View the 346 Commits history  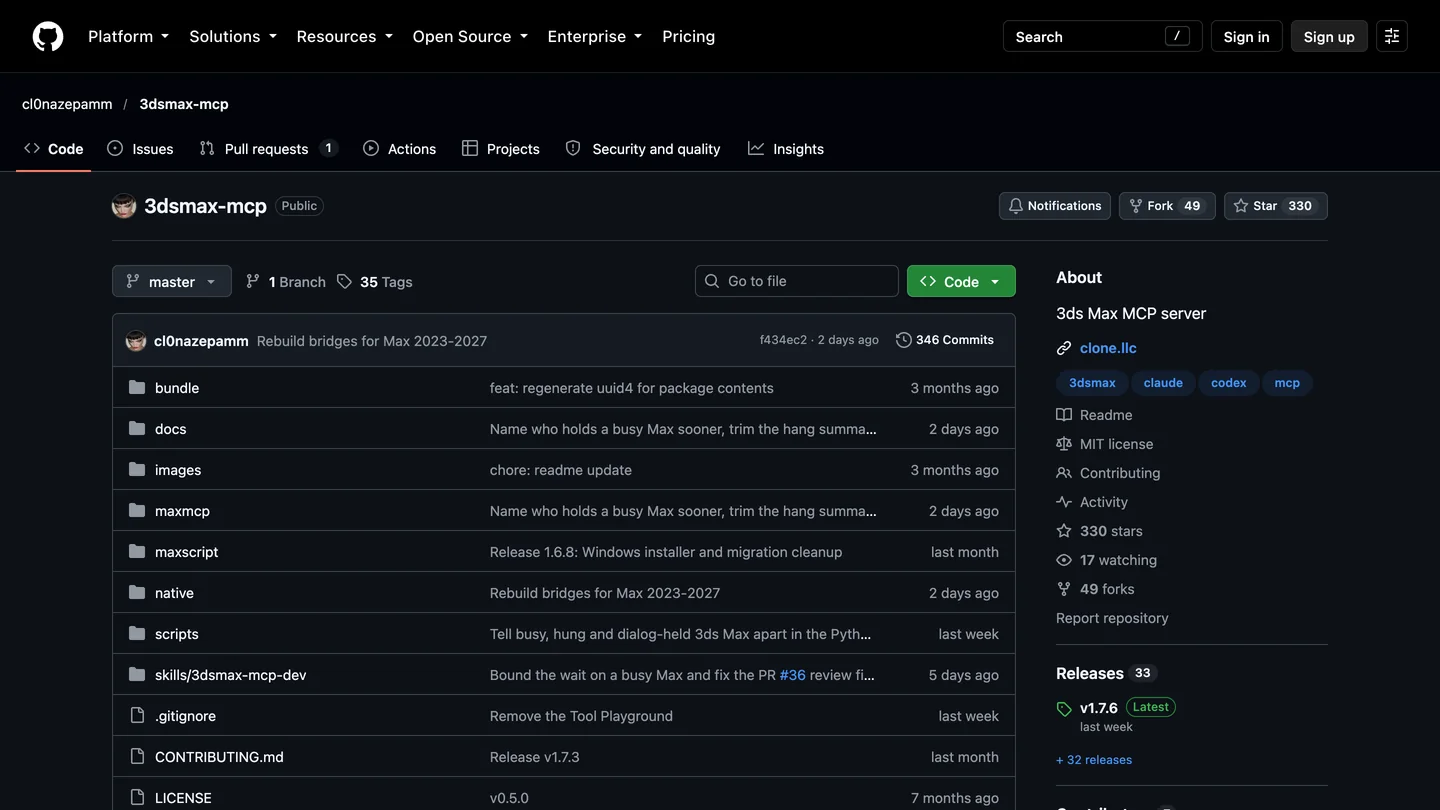point(945,340)
